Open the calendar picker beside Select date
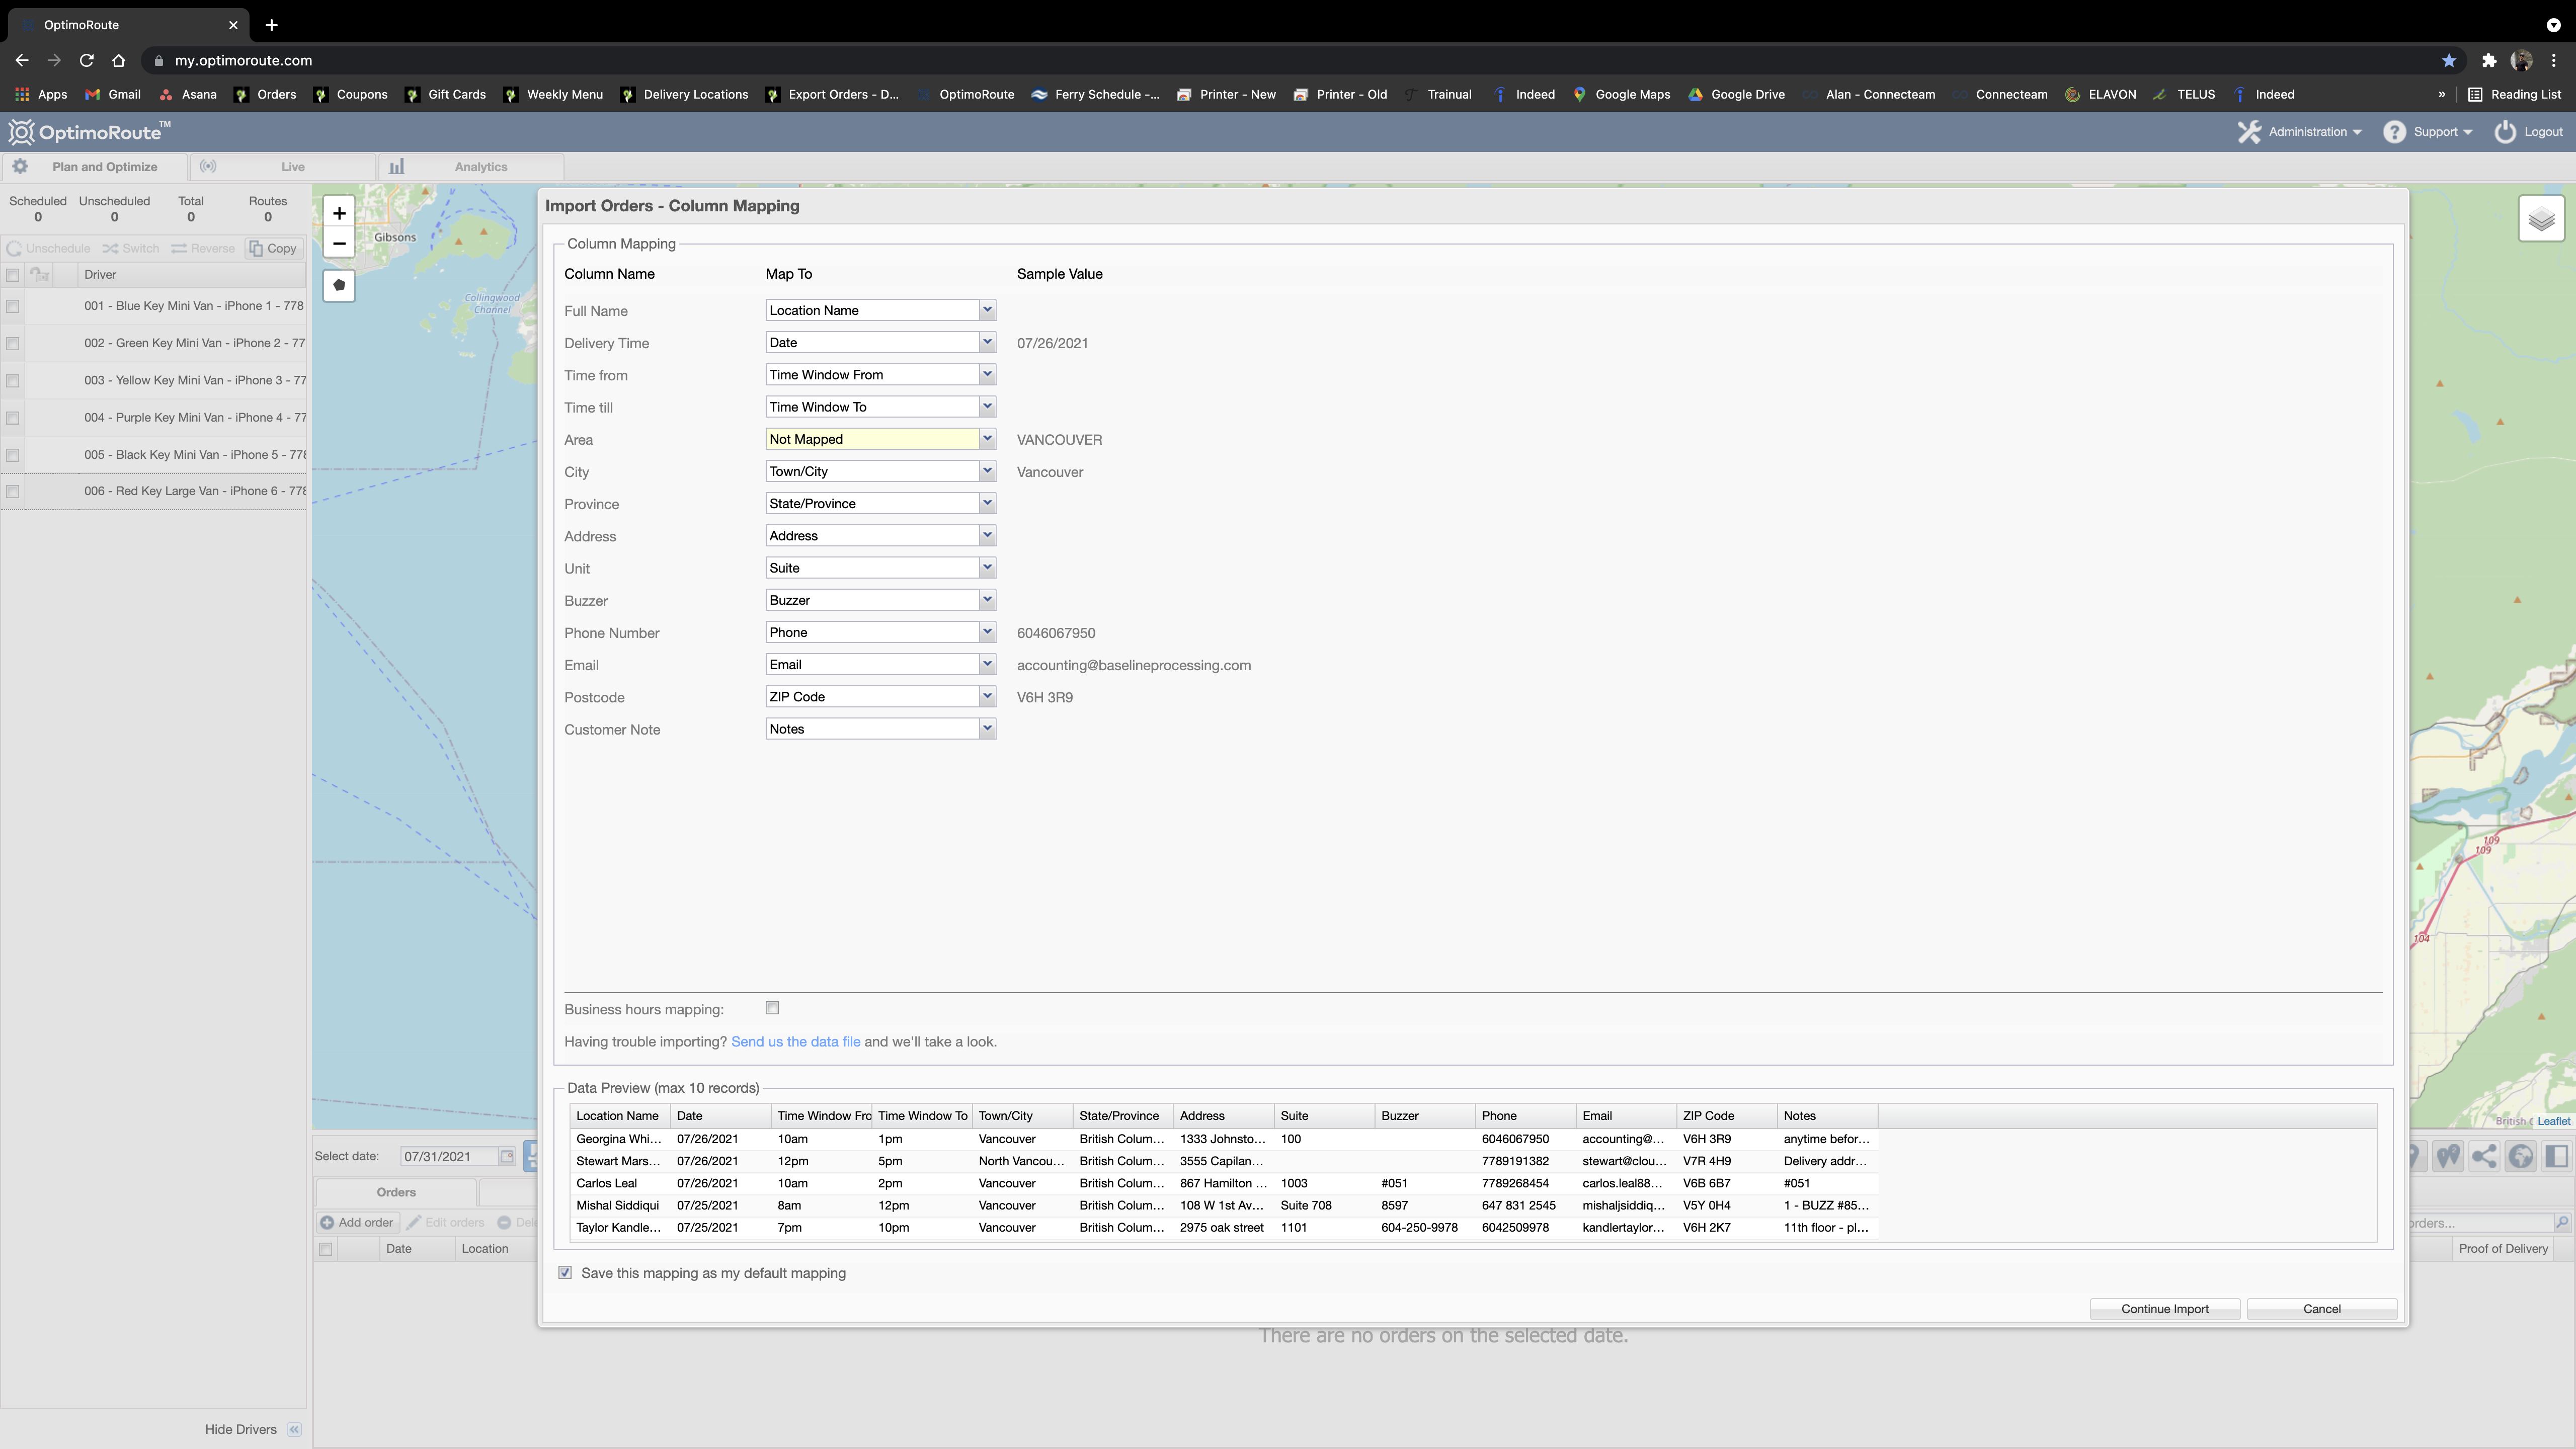The width and height of the screenshot is (2576, 1449). pos(507,1156)
